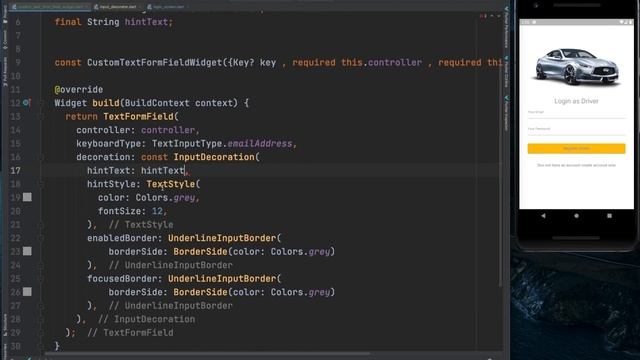
Task: Click the 'required this.controller' parameter
Action: [357, 63]
